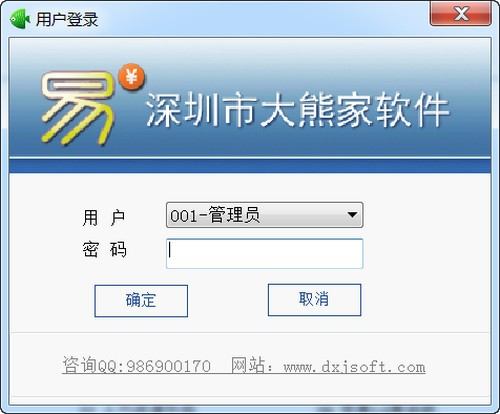This screenshot has height=414, width=500.
Task: Click the 咨询 text in footer
Action: [x=79, y=365]
